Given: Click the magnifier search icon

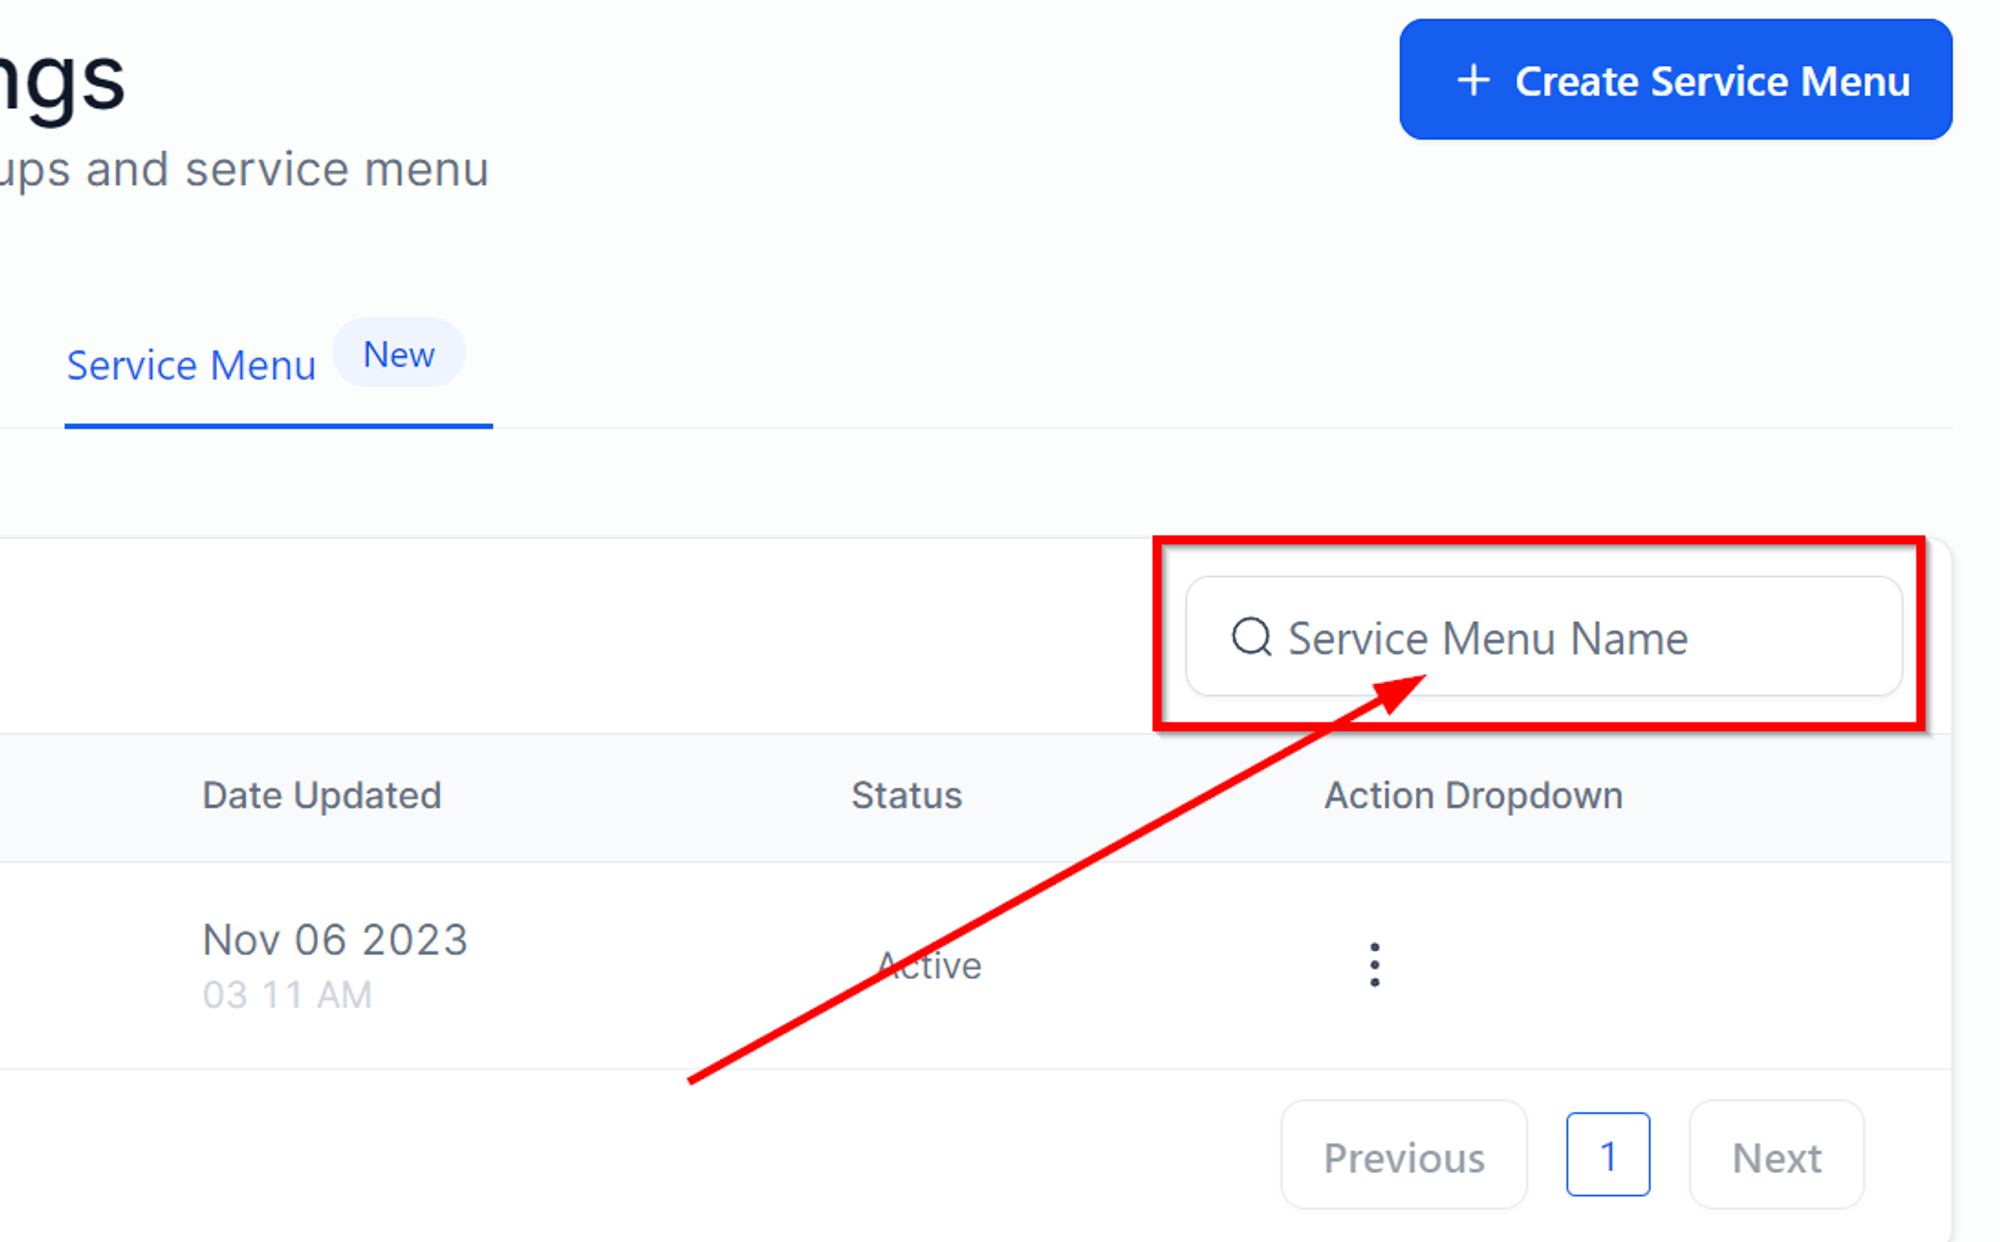Looking at the screenshot, I should point(1251,636).
